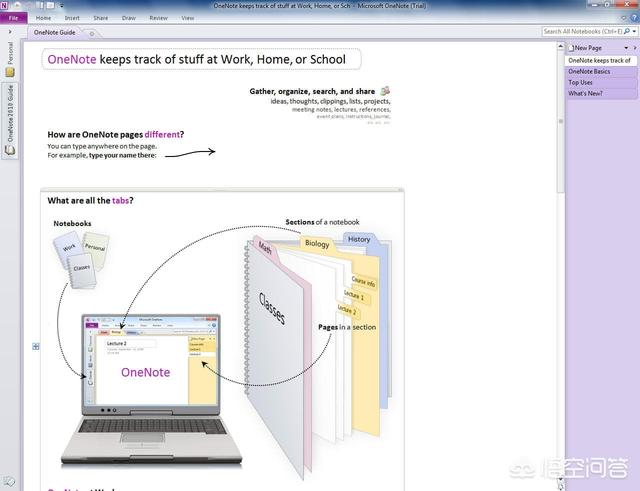This screenshot has width=640, height=491.
Task: Switch to the Draw ribbon tab
Action: tap(129, 18)
